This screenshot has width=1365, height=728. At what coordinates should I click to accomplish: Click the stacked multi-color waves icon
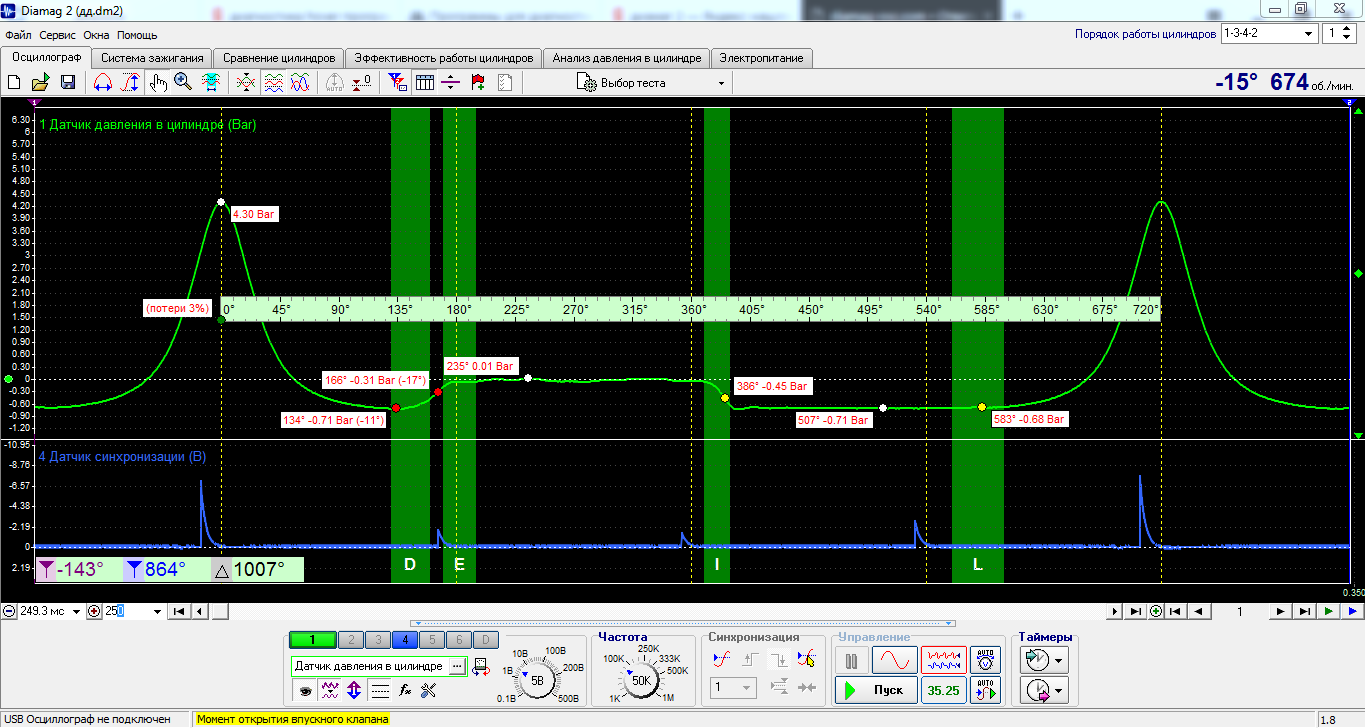point(272,83)
